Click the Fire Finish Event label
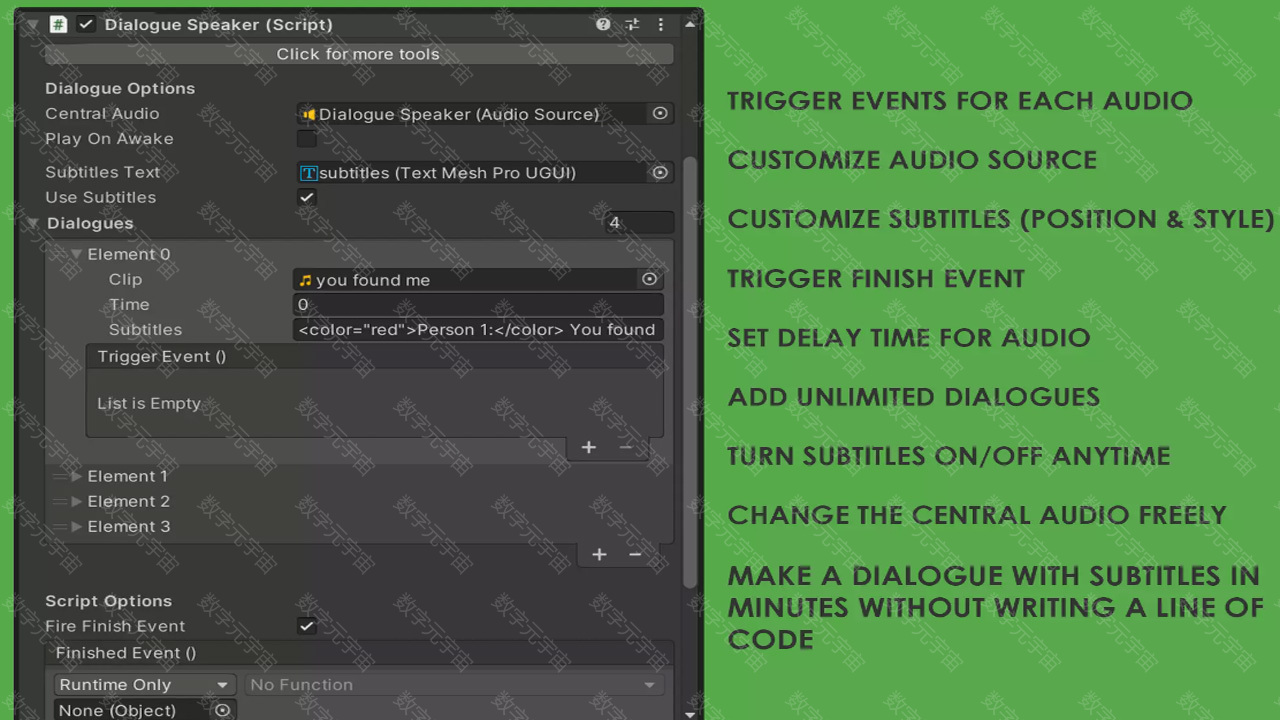Image resolution: width=1280 pixels, height=720 pixels. pos(115,626)
